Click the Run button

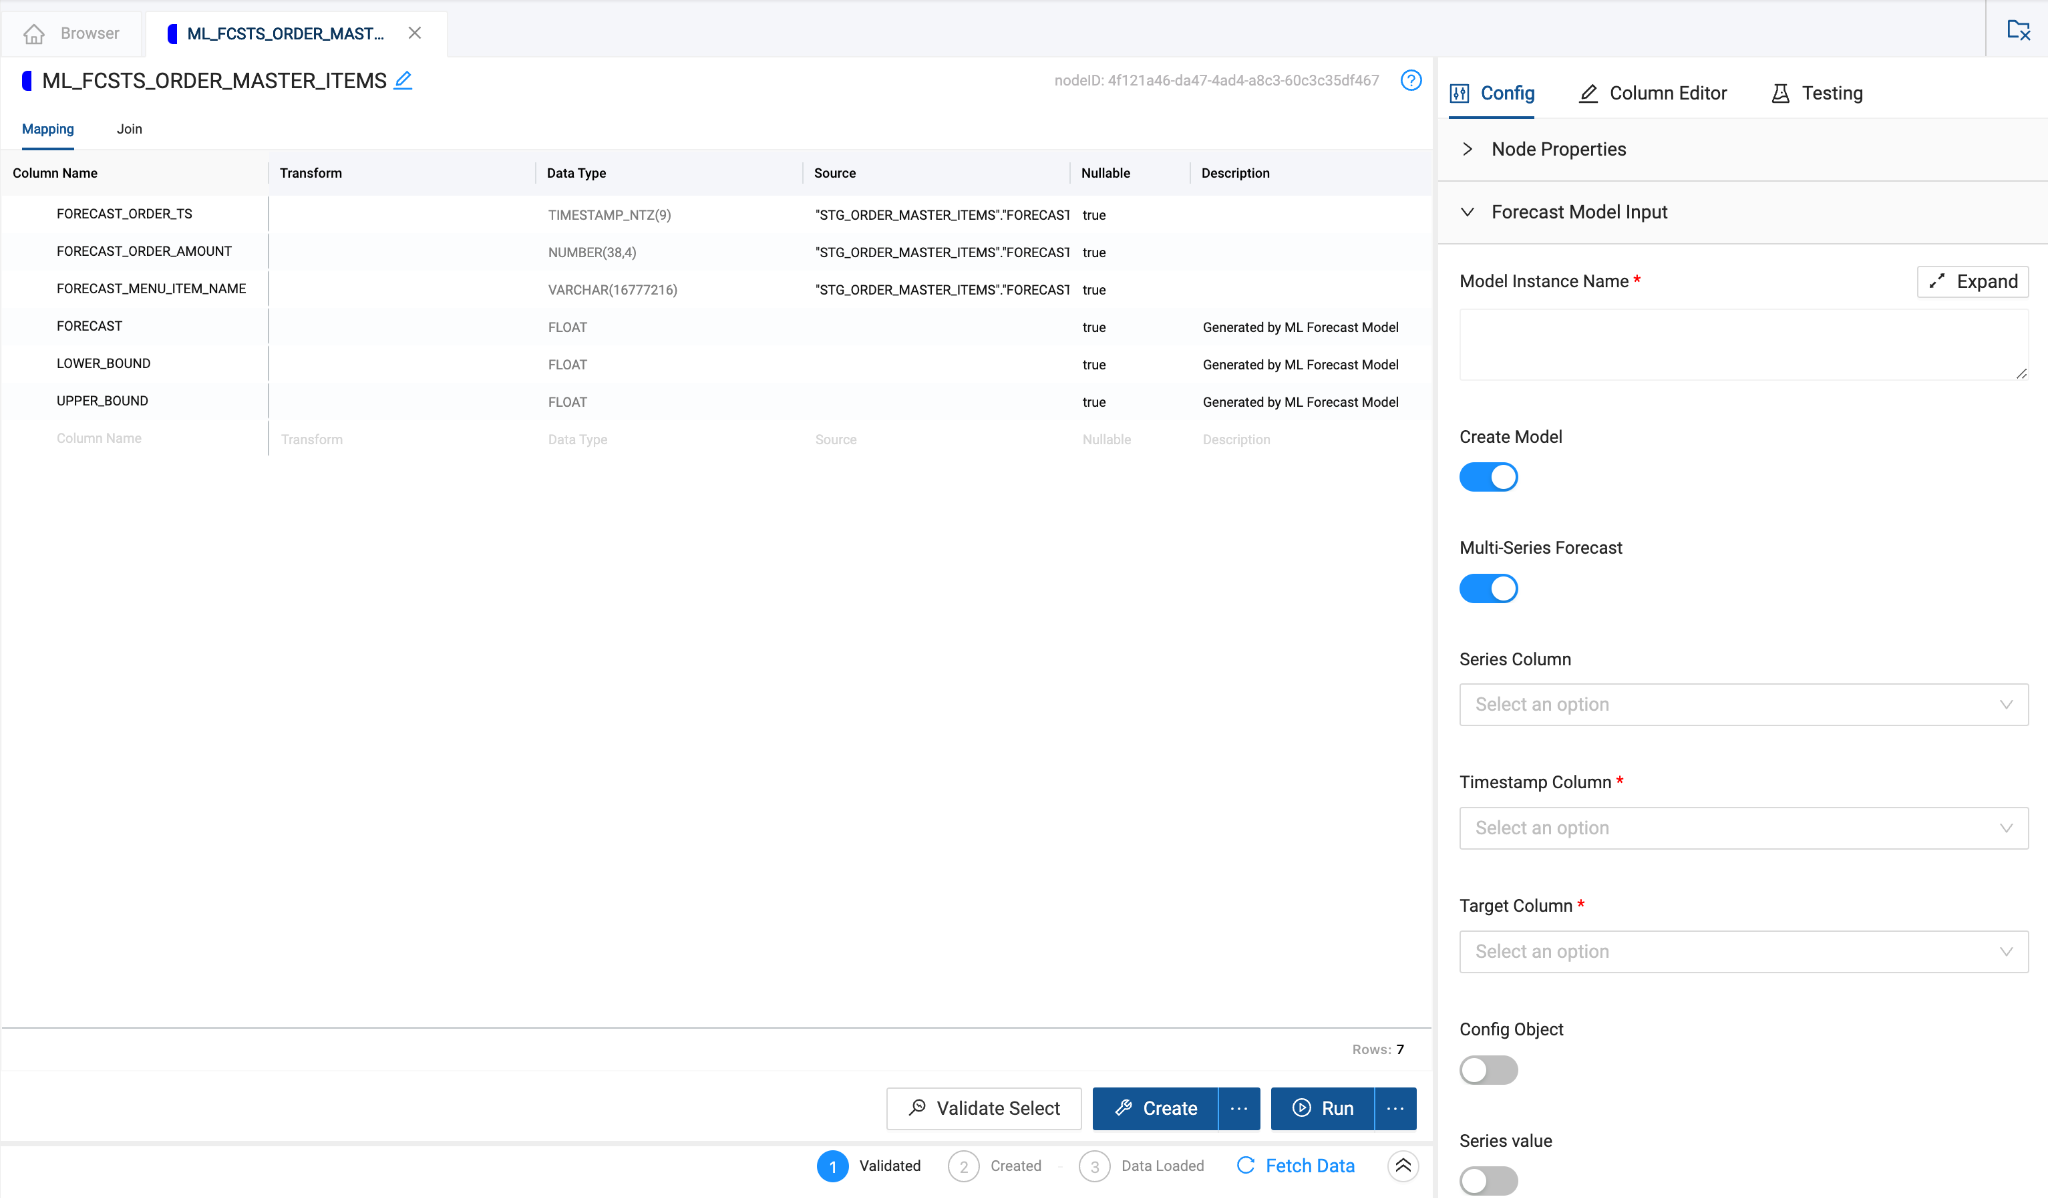(x=1322, y=1108)
